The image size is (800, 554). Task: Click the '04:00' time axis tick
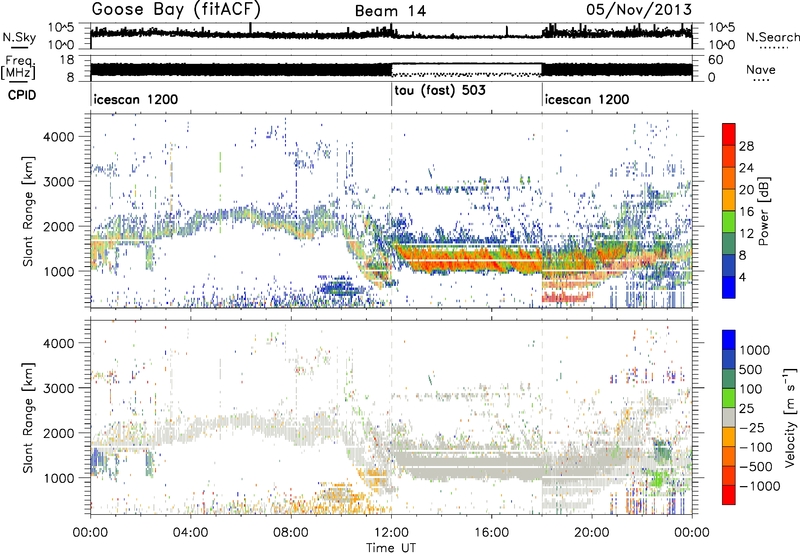point(191,533)
